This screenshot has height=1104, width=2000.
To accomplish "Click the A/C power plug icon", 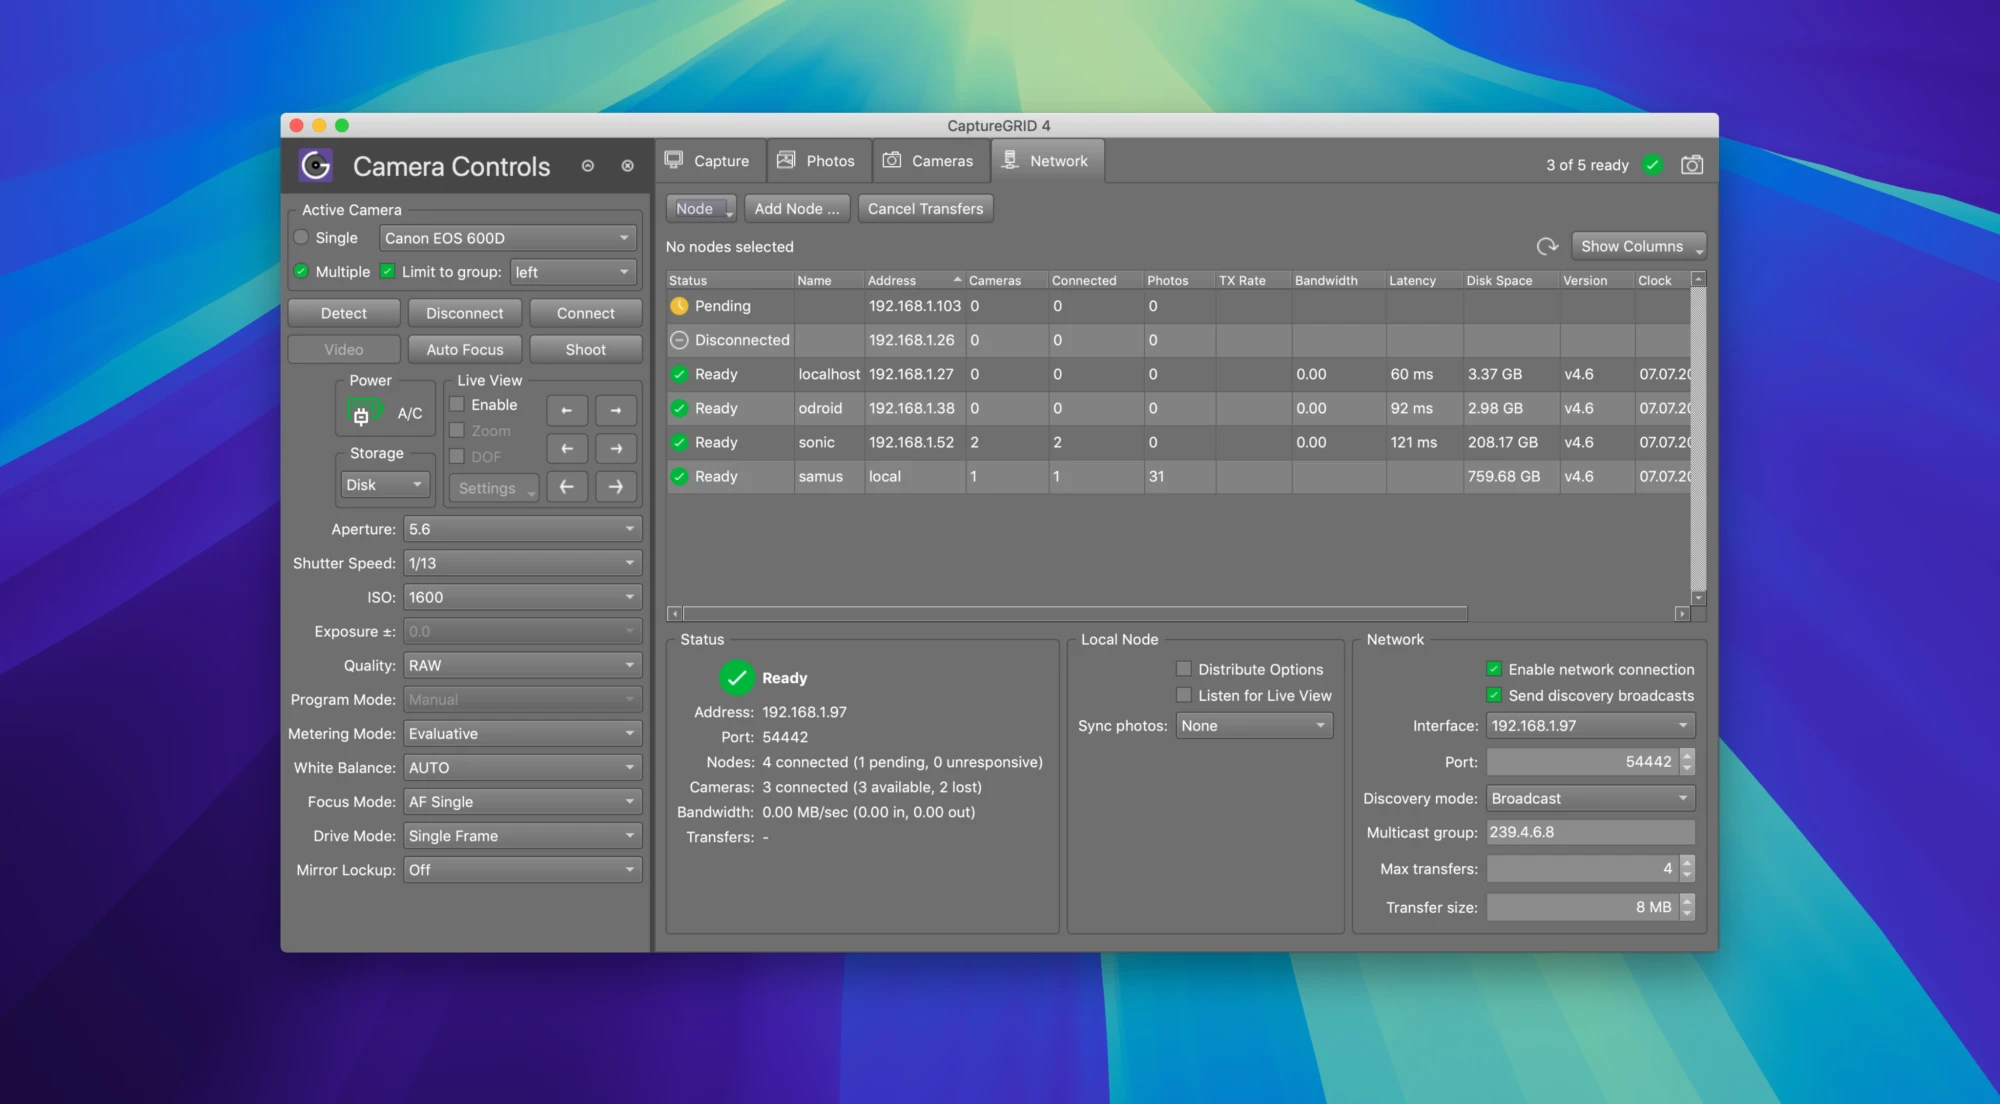I will pos(362,414).
